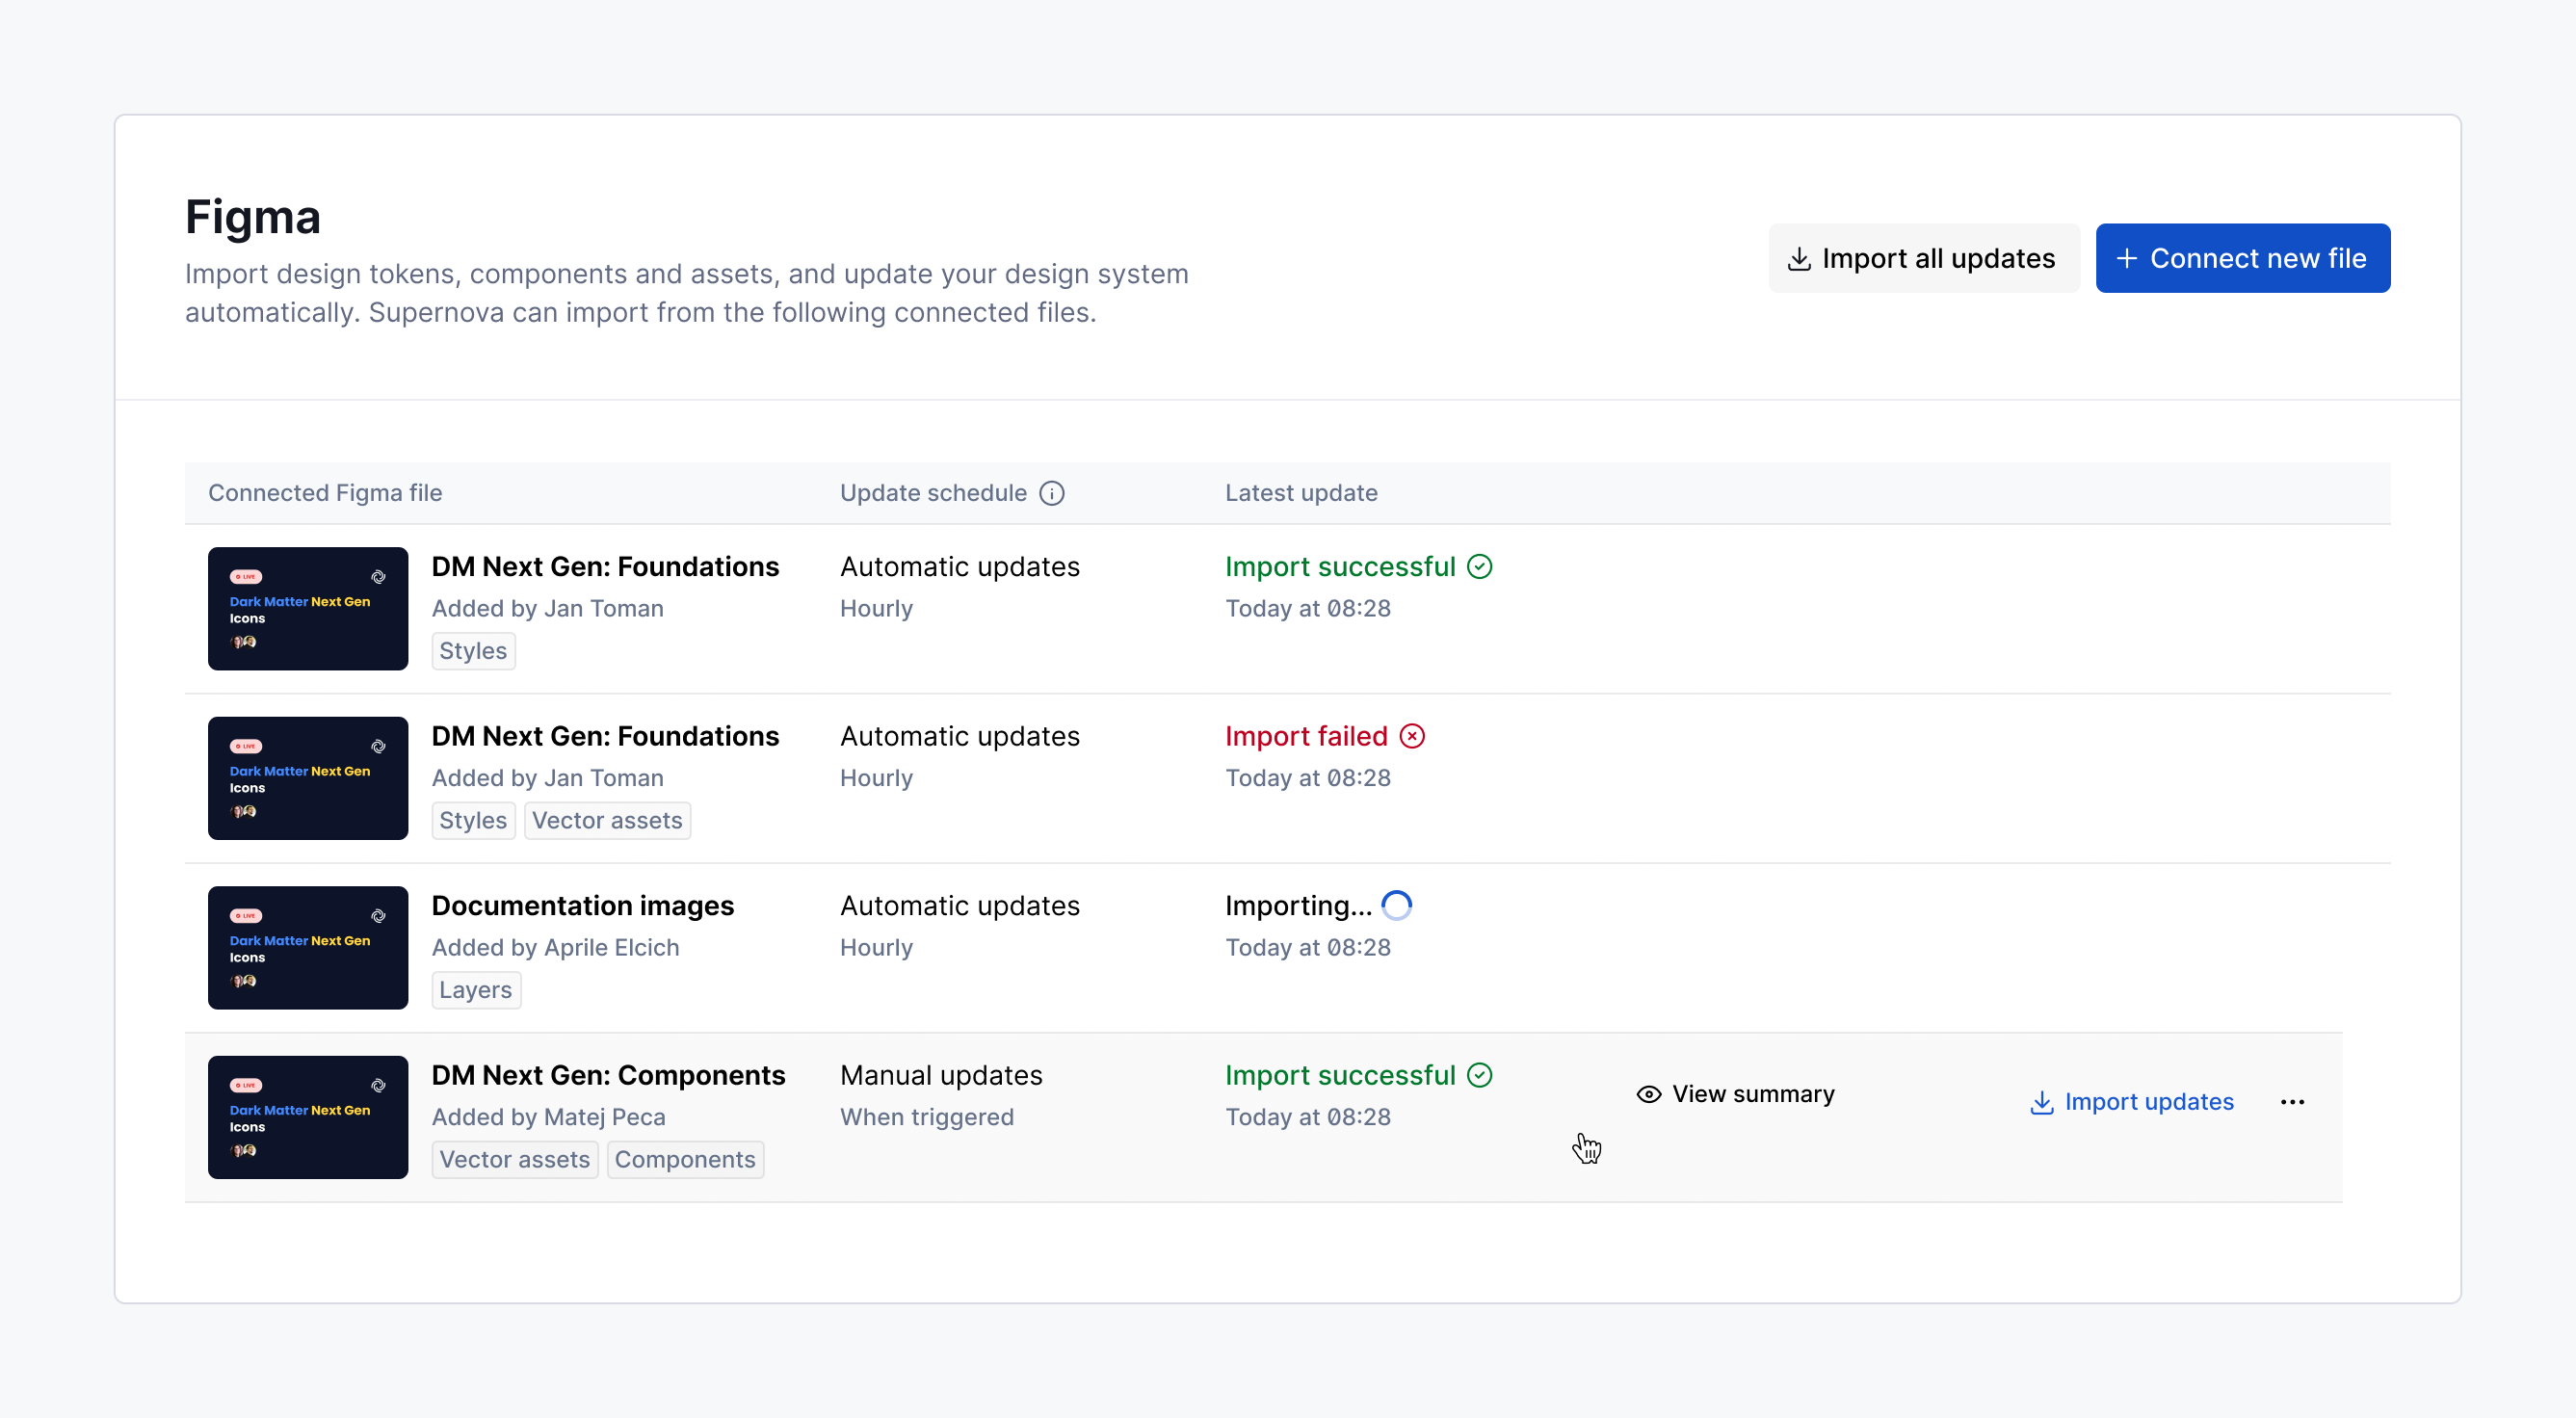Click the Import all updates button
This screenshot has width=2576, height=1418.
pos(1923,258)
